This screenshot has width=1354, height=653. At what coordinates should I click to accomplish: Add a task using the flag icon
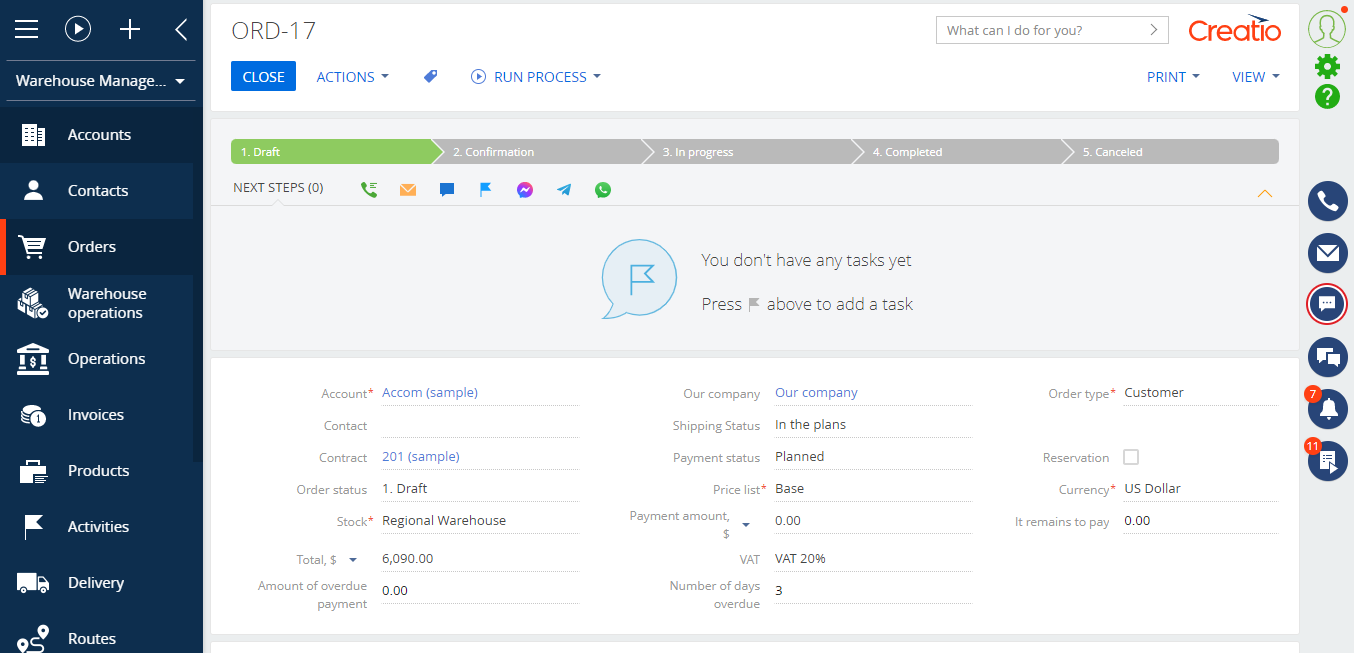[x=485, y=188]
